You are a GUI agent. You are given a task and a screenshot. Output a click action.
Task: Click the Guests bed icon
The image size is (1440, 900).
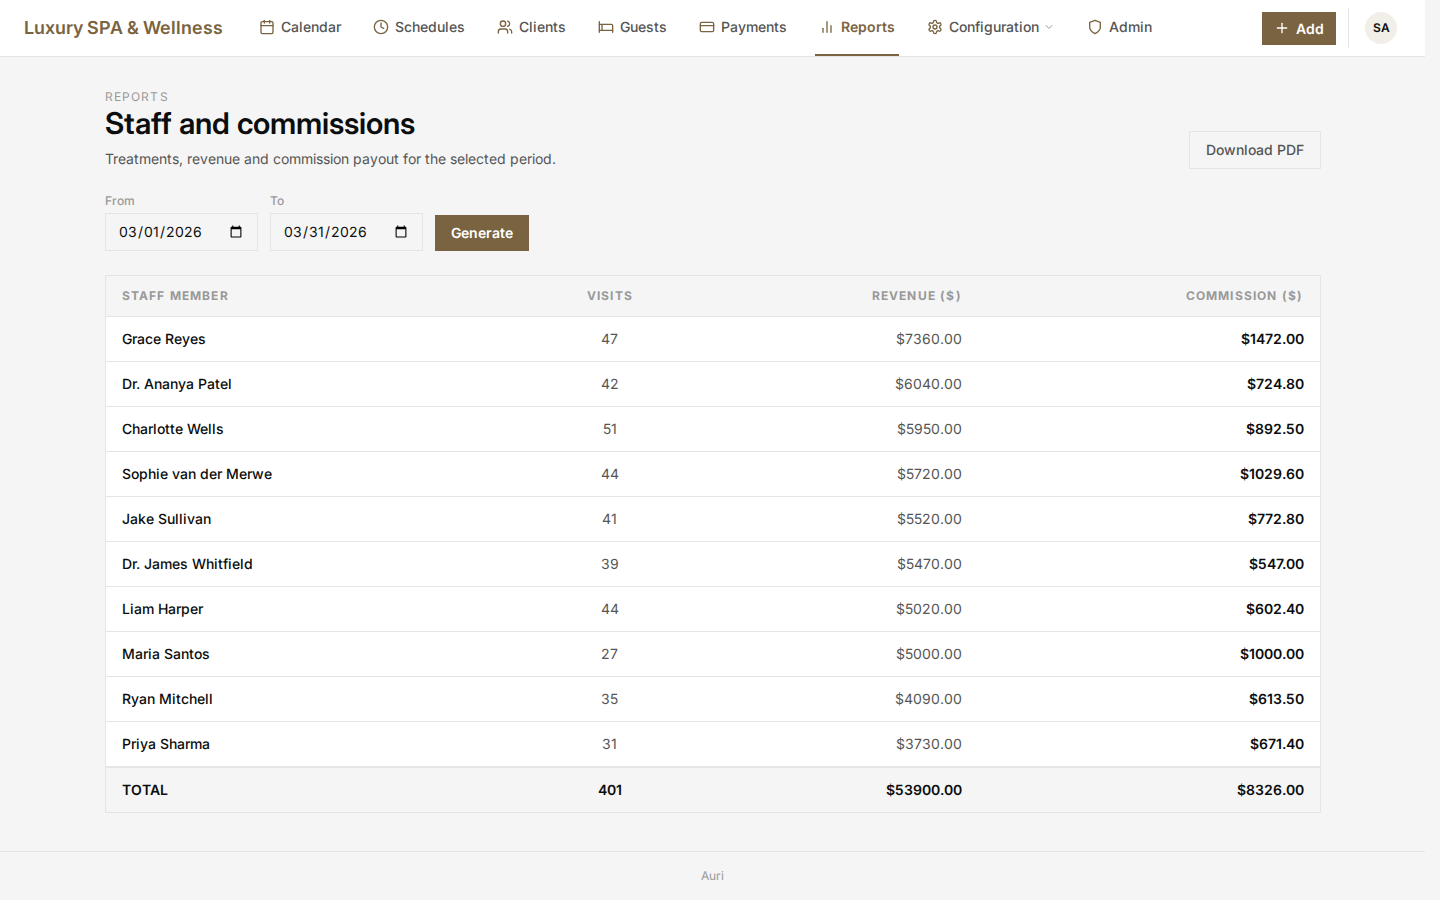point(606,27)
